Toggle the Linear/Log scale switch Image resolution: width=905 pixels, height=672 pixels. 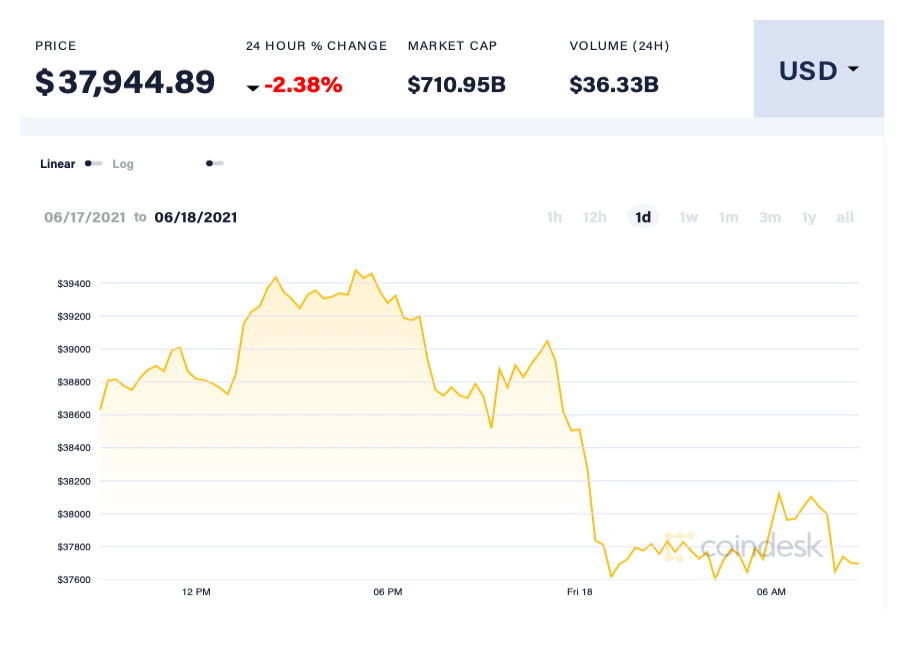(93, 164)
